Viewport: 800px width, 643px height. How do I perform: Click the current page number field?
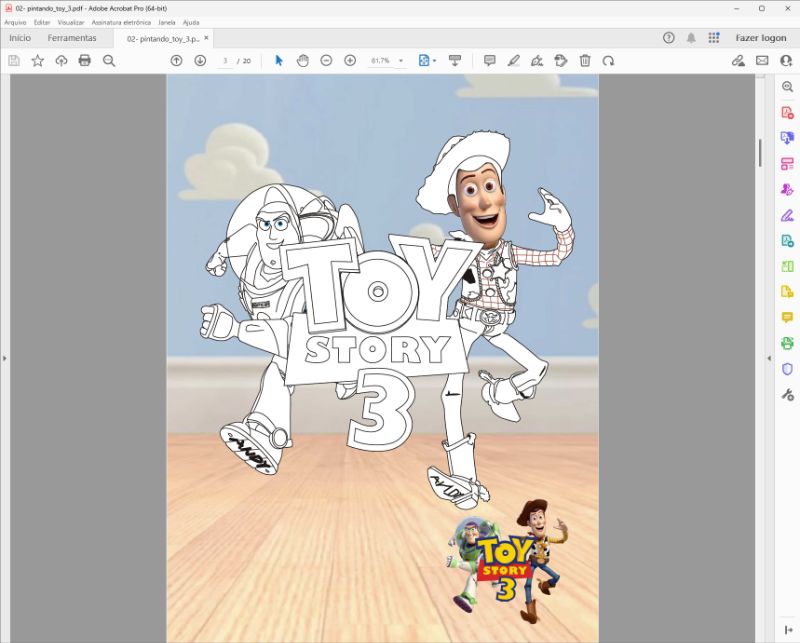pyautogui.click(x=225, y=61)
